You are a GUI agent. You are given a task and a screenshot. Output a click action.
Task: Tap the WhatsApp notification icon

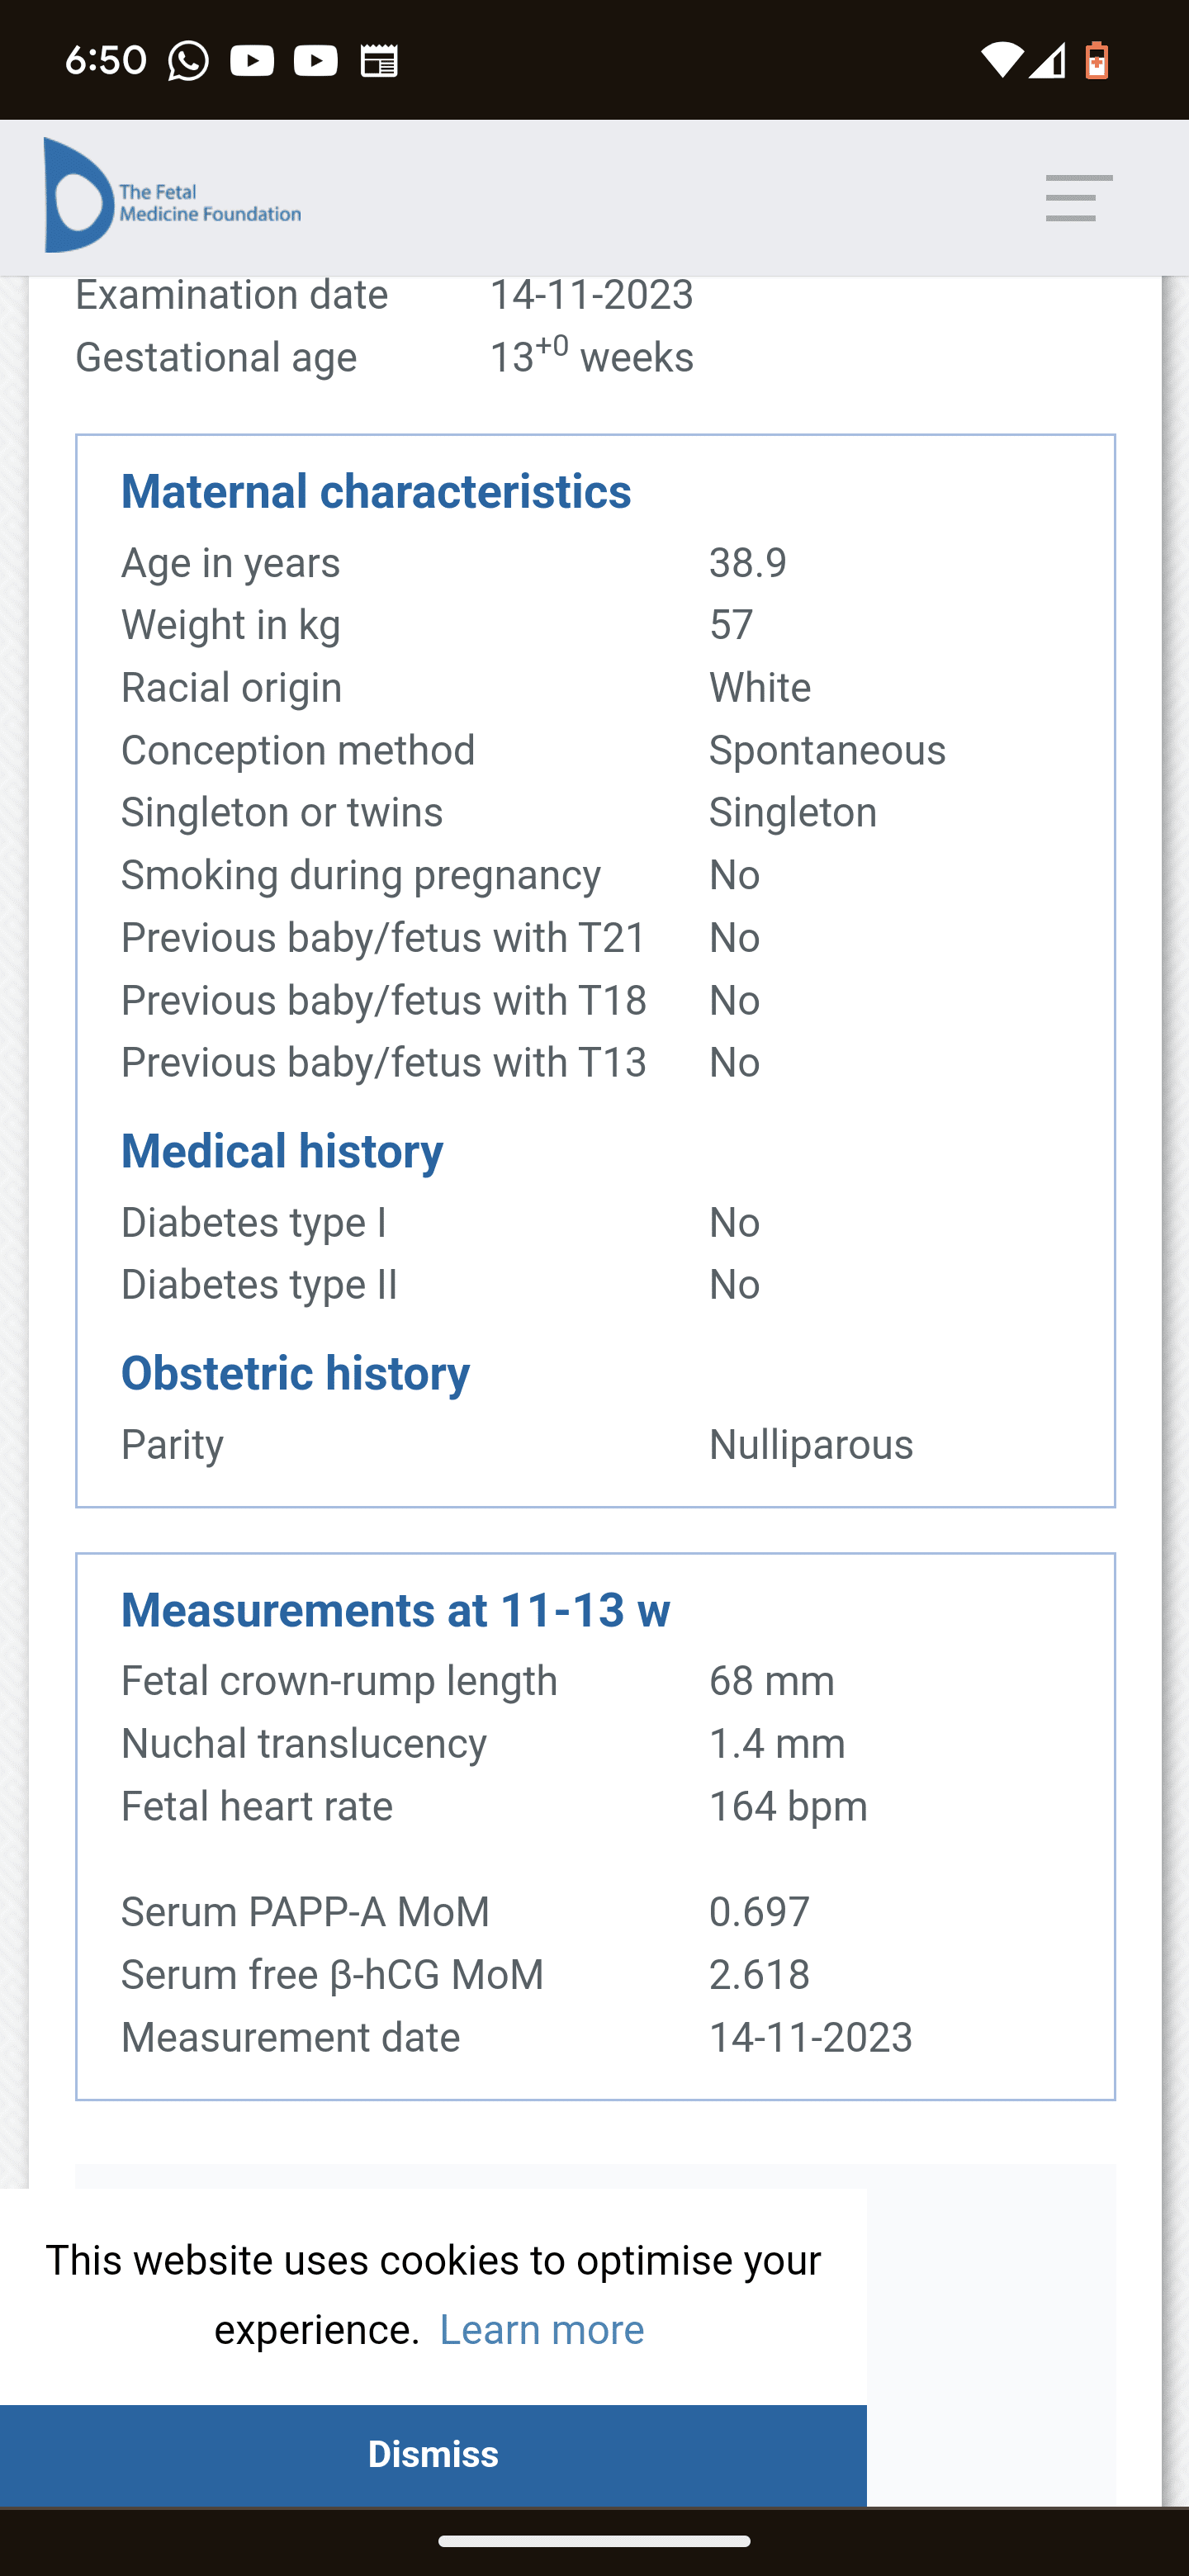click(188, 61)
